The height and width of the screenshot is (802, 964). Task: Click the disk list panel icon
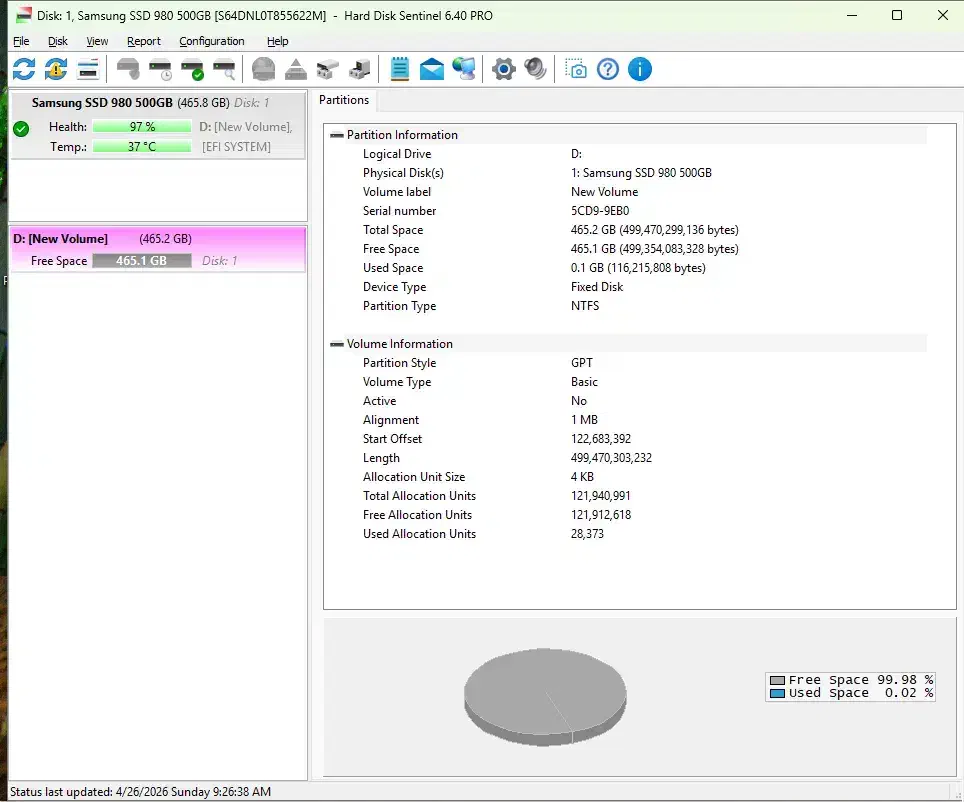coord(88,69)
